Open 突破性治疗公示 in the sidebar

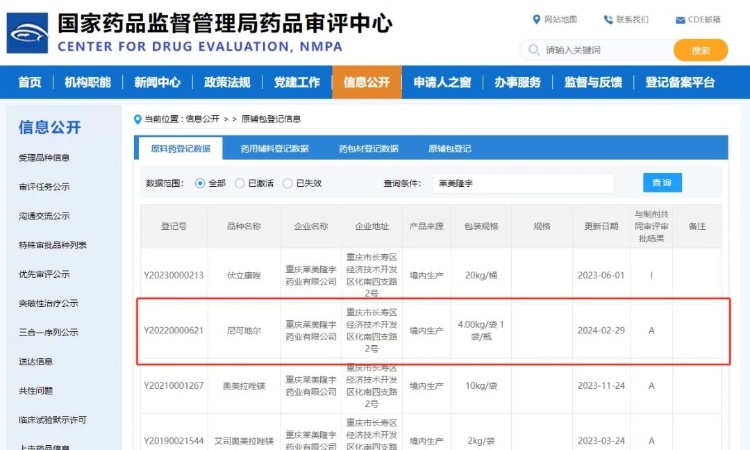(x=48, y=303)
